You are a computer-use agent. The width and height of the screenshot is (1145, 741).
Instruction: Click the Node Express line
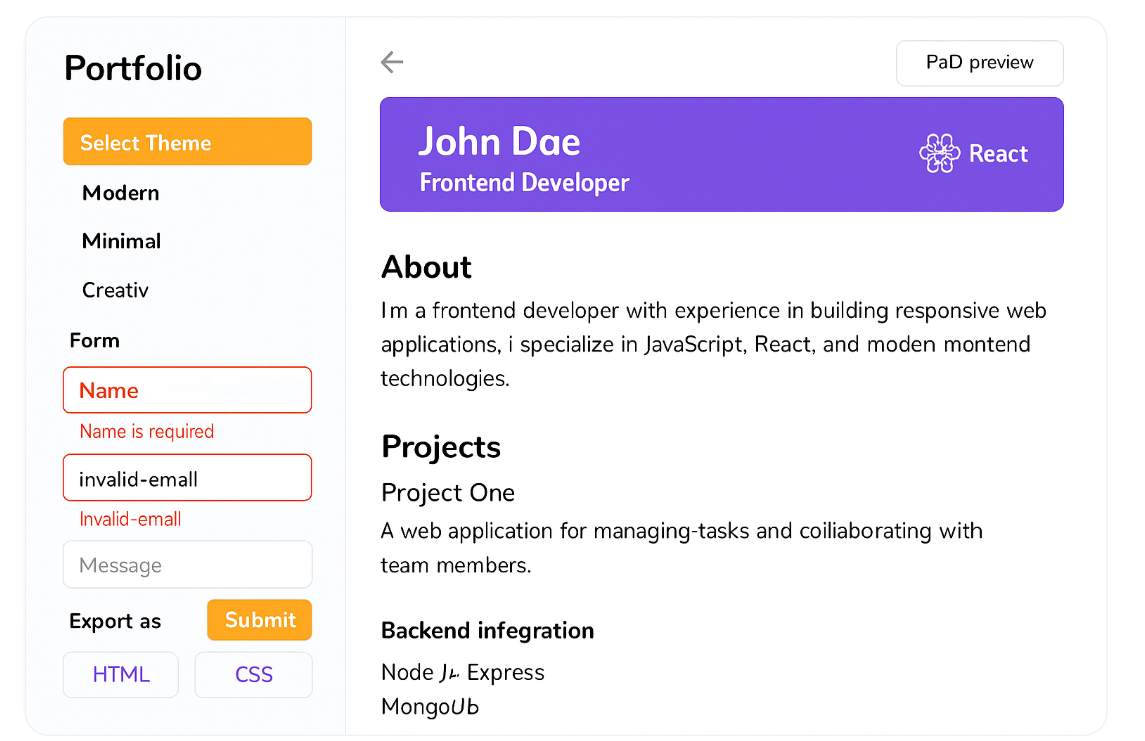click(x=463, y=672)
